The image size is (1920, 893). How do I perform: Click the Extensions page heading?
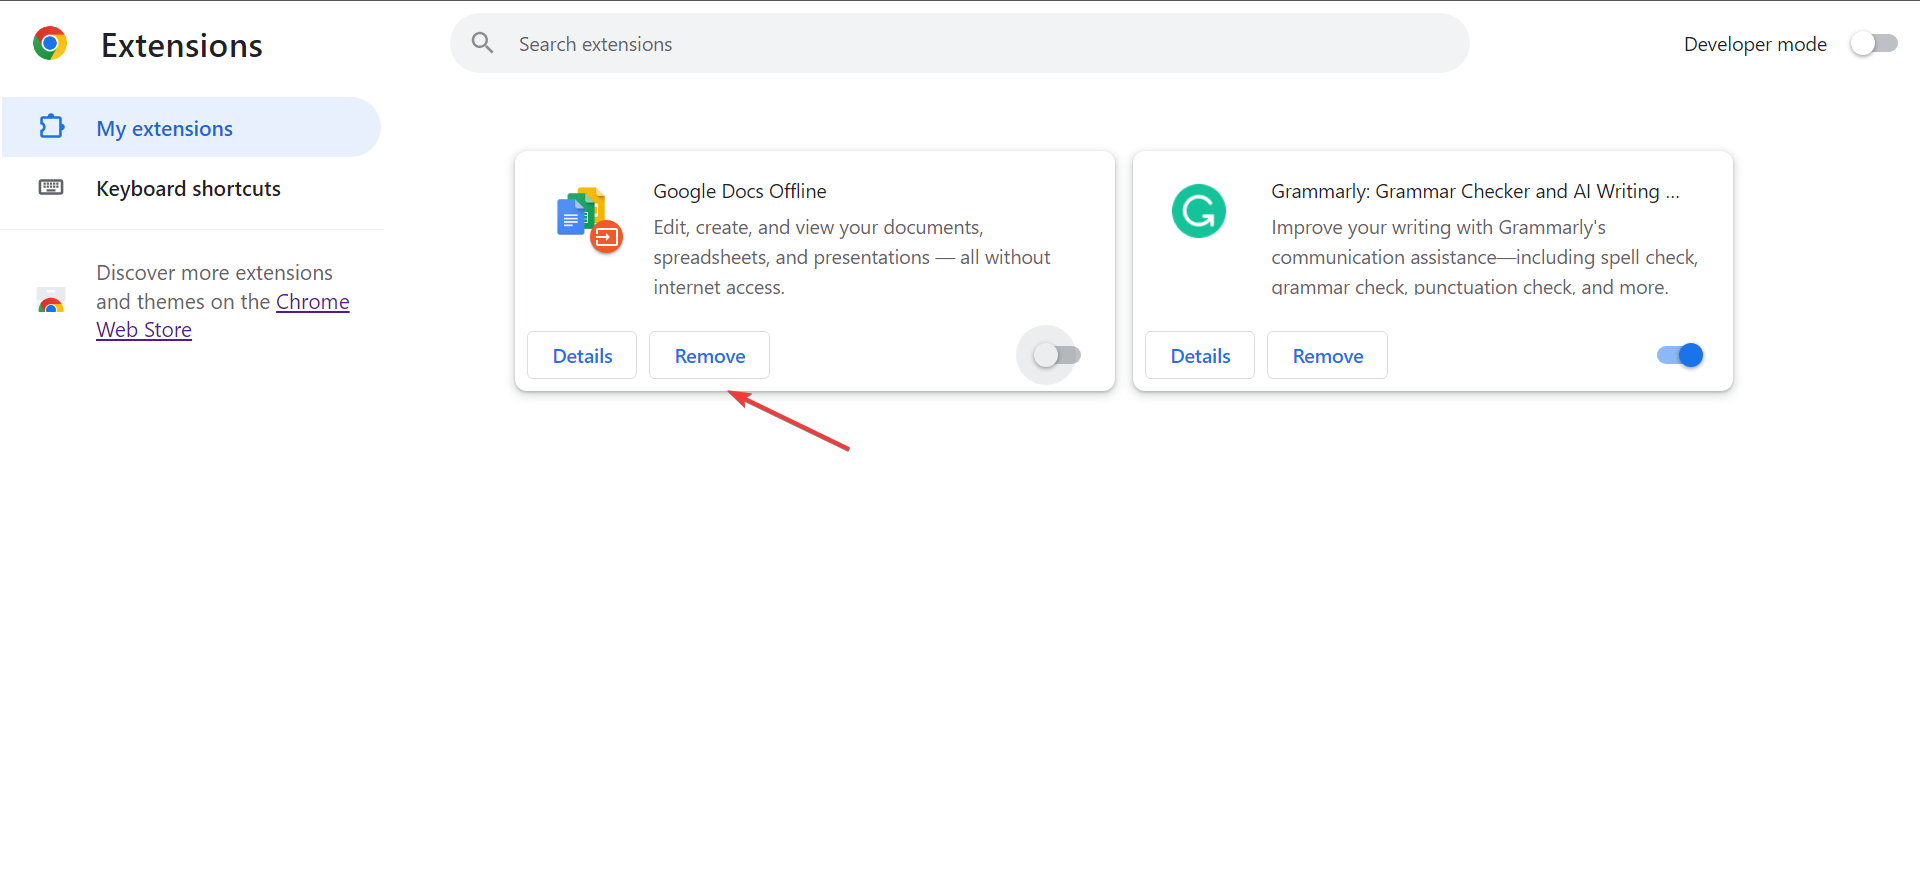182,45
